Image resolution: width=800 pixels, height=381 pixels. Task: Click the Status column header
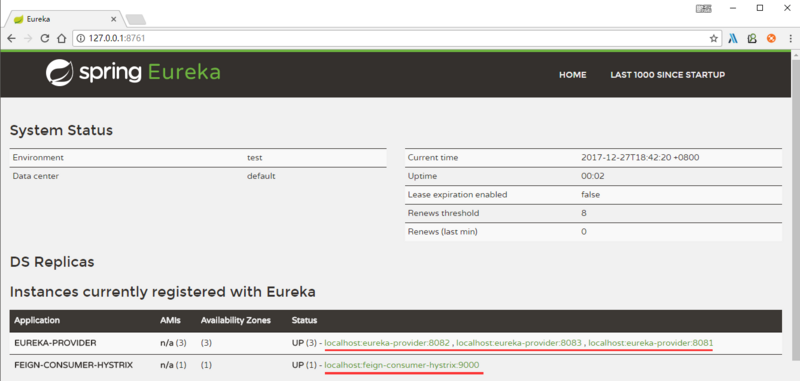click(x=304, y=320)
